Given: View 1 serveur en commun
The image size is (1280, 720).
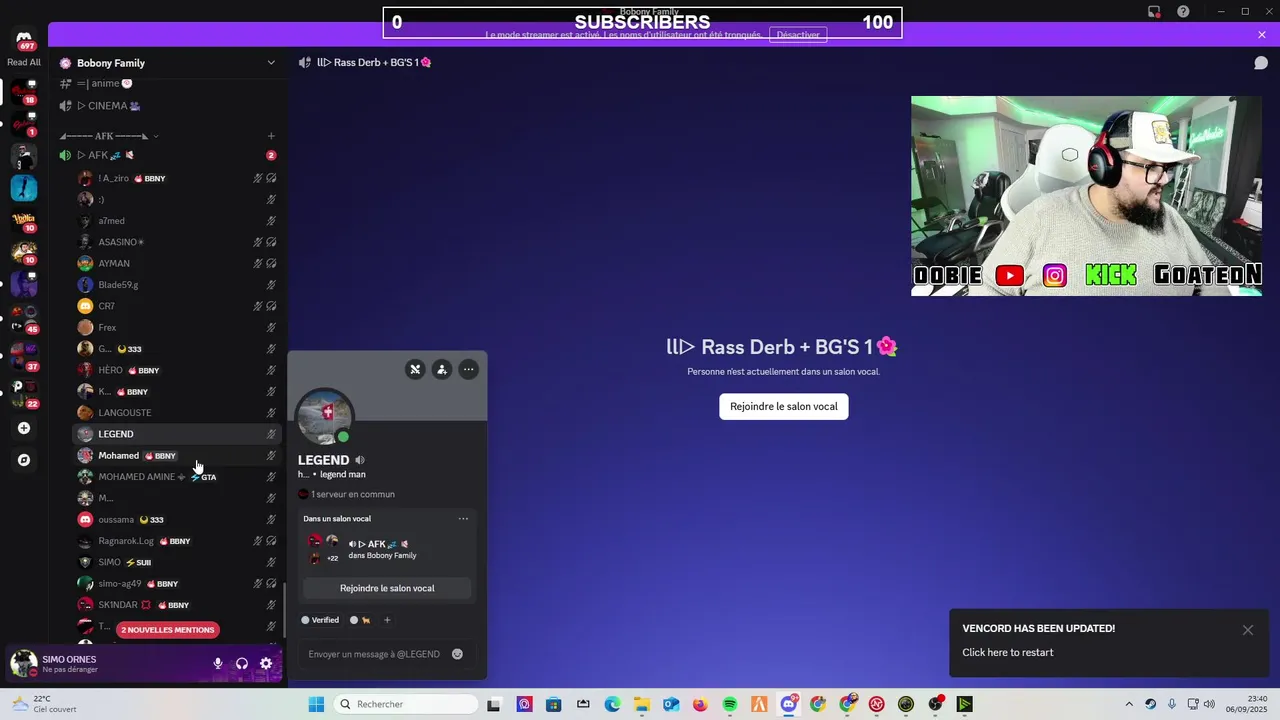Looking at the screenshot, I should click(x=346, y=494).
